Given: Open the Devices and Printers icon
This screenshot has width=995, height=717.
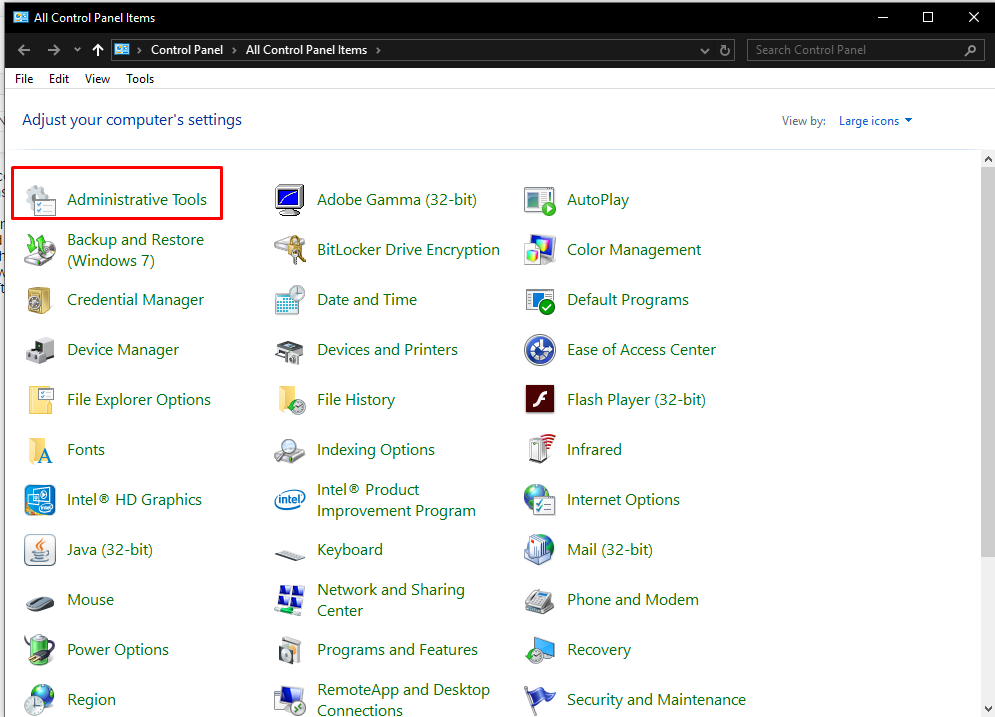Looking at the screenshot, I should coord(289,350).
